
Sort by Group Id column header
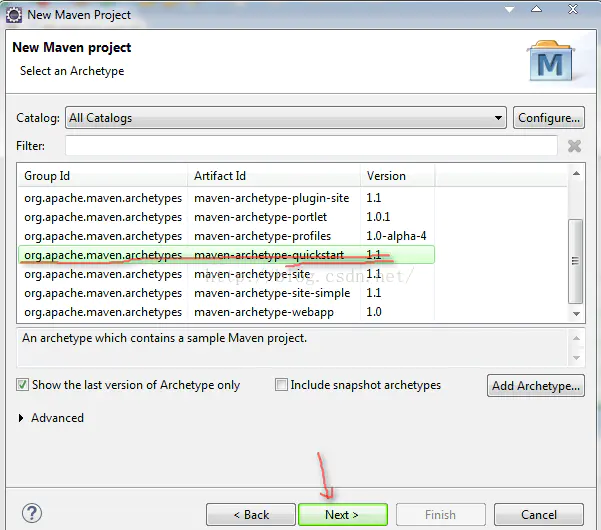[x=103, y=176]
